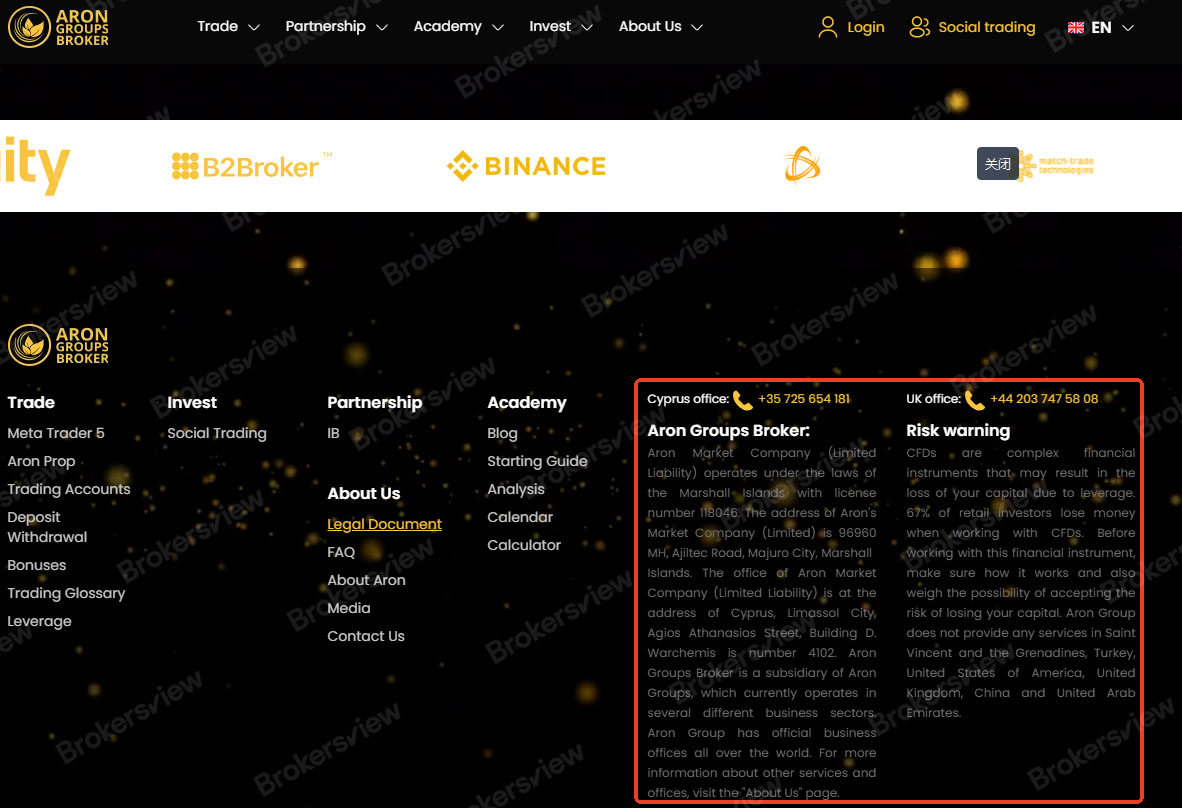
Task: Click the Contact Us footer link
Action: pos(366,636)
